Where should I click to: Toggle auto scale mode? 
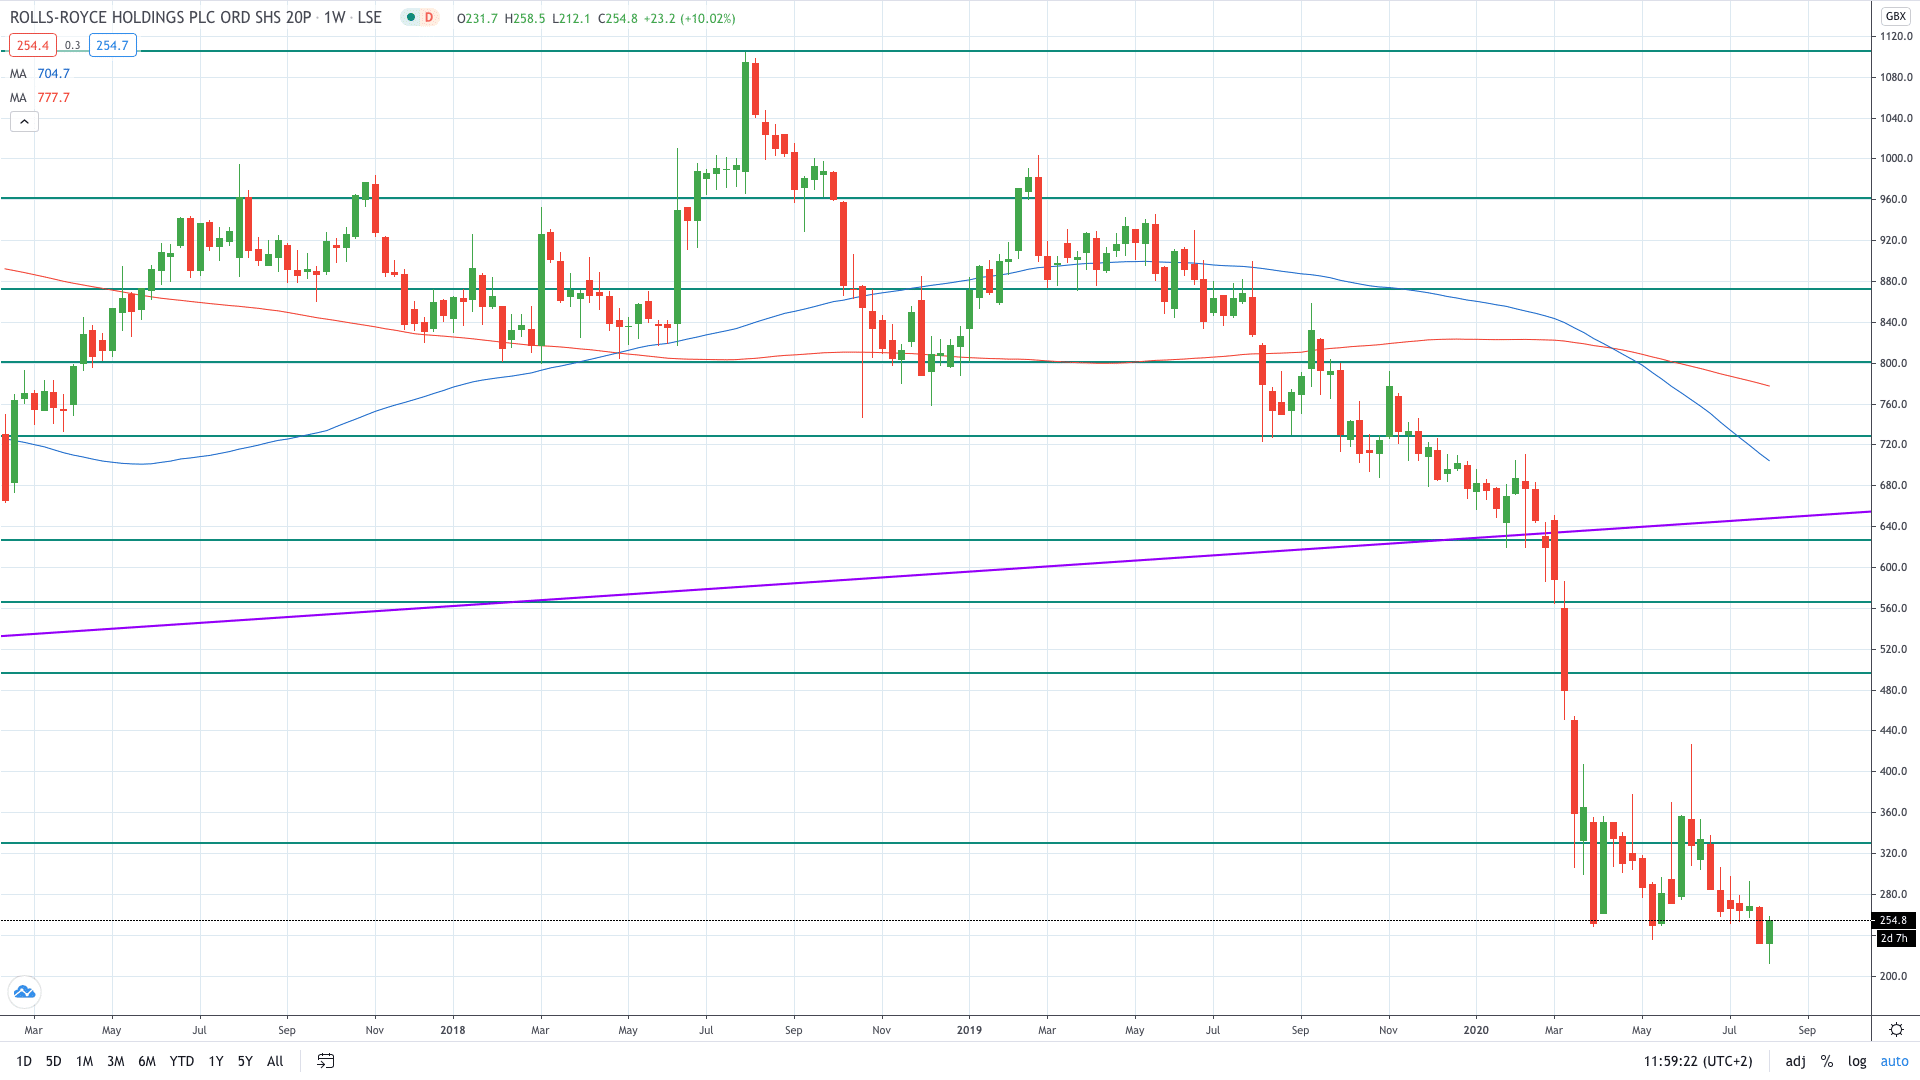click(1894, 1061)
